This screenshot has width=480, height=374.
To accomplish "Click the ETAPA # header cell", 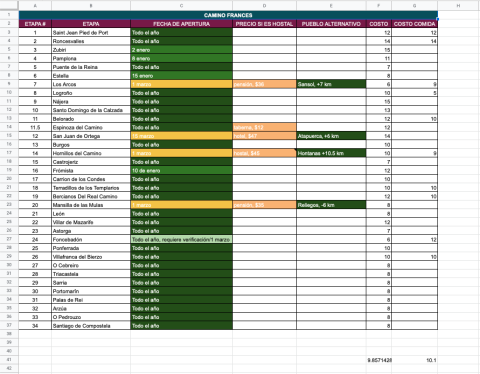I will [35, 24].
